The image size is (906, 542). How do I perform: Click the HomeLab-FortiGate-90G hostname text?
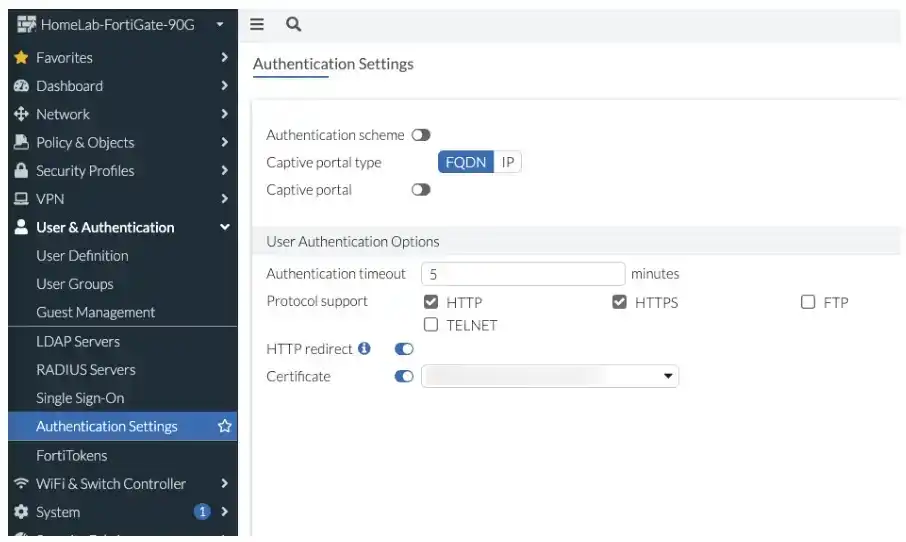(x=118, y=25)
